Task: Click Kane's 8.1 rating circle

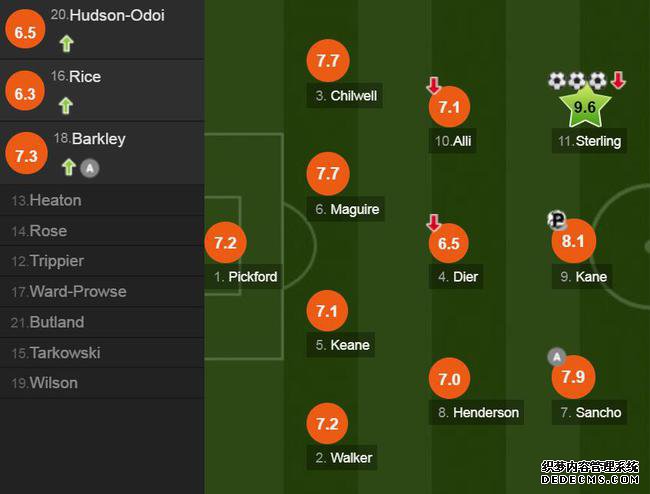Action: click(x=574, y=240)
